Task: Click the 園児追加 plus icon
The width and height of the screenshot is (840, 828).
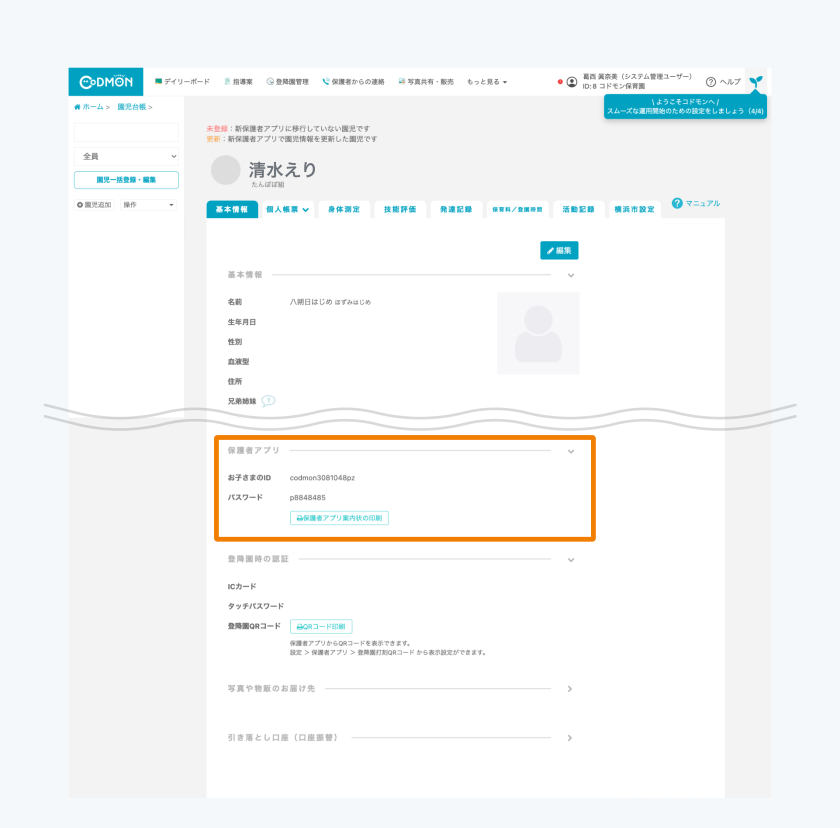Action: pos(80,205)
